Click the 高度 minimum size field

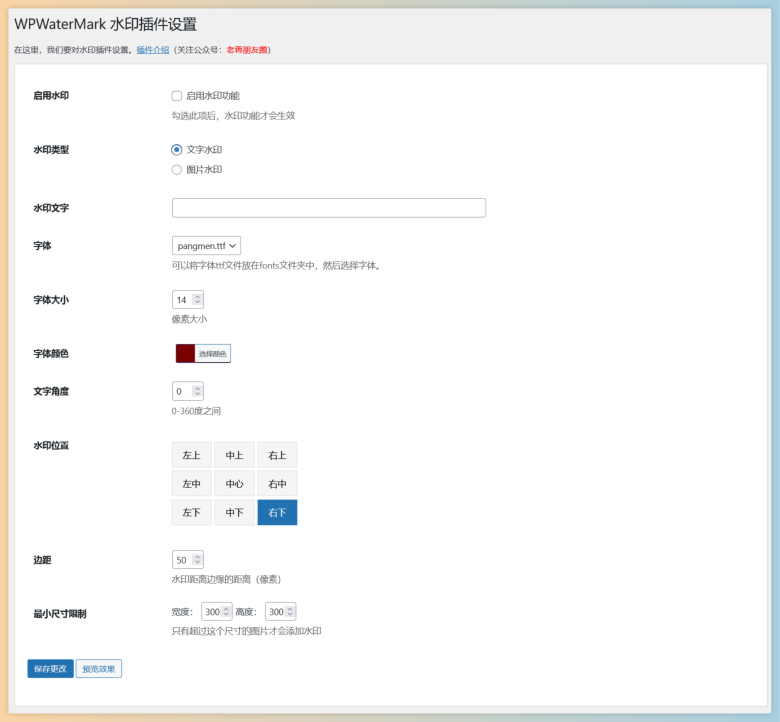281,612
